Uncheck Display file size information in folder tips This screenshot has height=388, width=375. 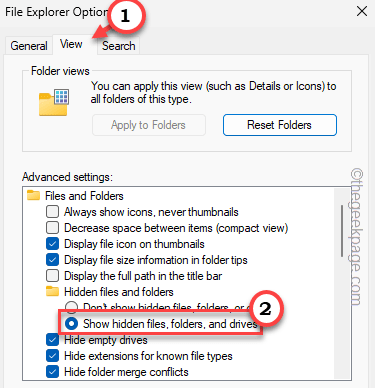click(52, 260)
